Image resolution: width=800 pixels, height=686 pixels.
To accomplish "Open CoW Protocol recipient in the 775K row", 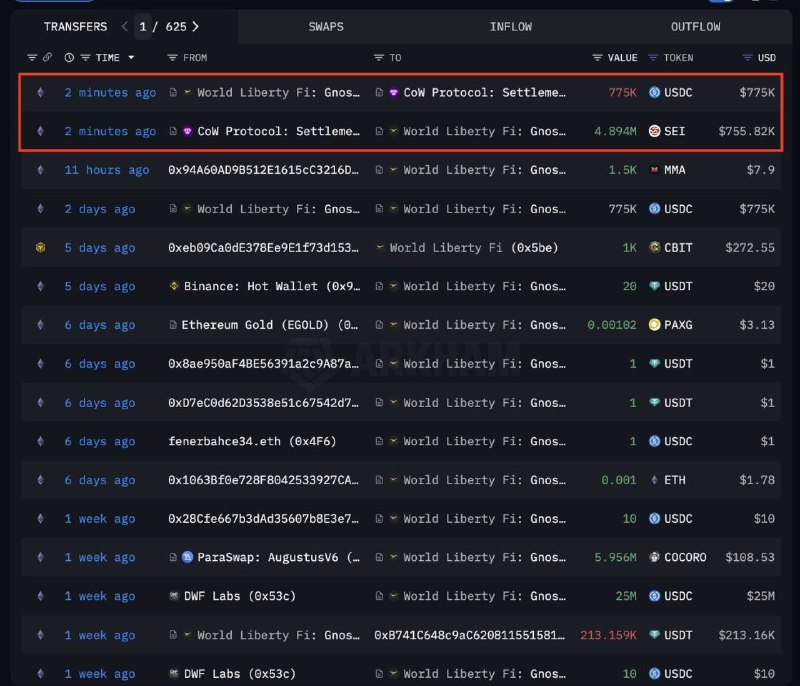I will pos(484,92).
